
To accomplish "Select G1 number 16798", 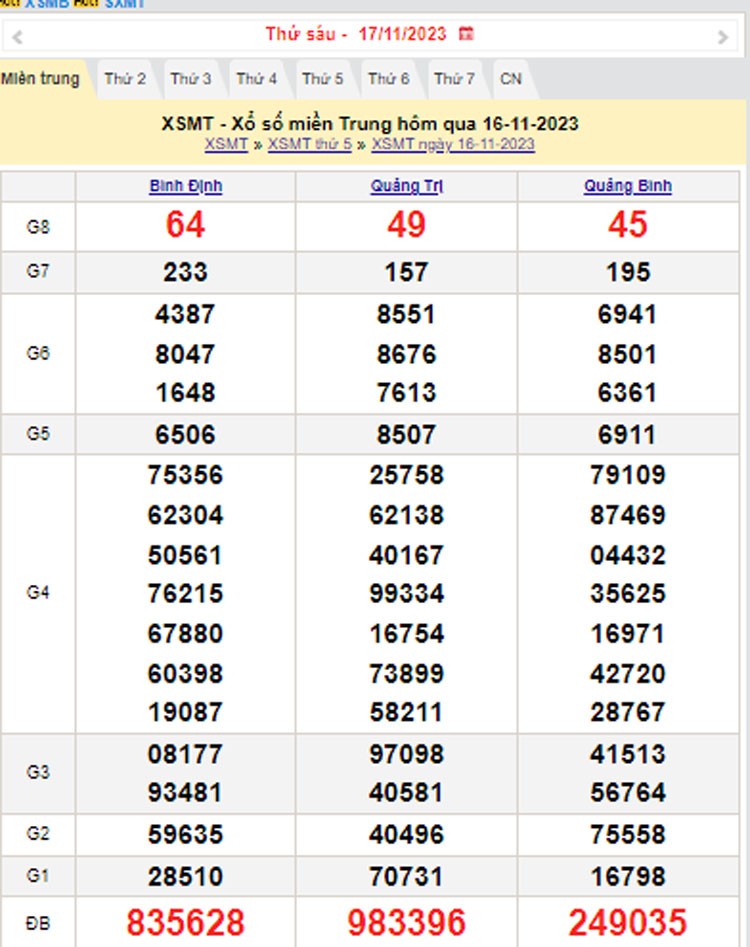I will click(628, 877).
